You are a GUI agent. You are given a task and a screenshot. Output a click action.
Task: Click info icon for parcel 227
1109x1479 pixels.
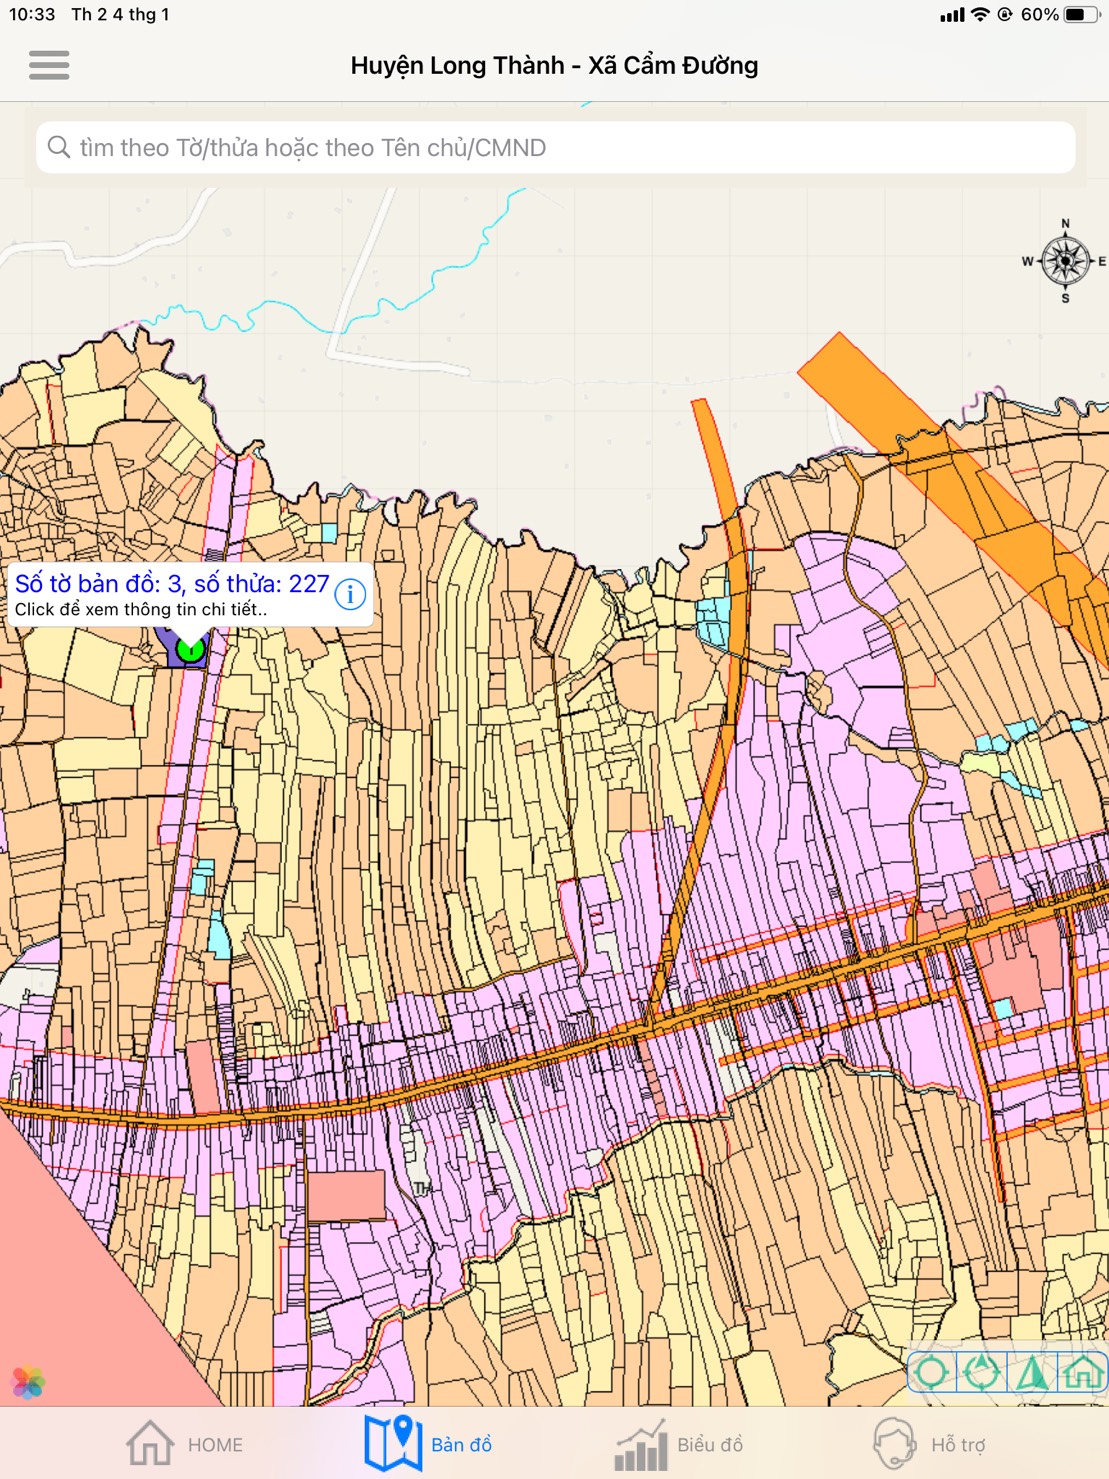(350, 594)
